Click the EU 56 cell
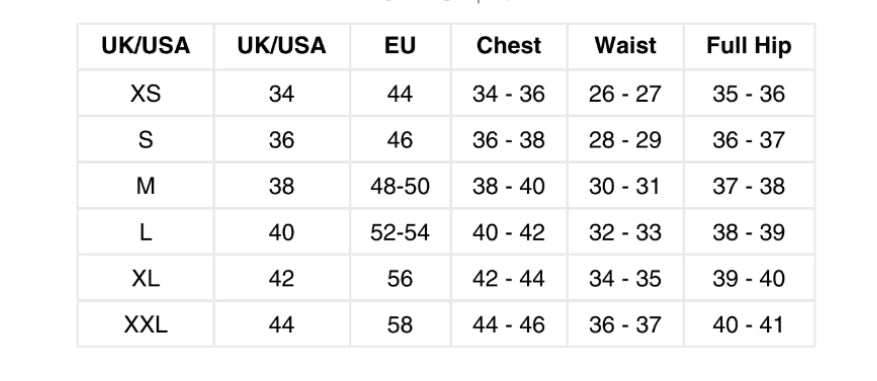The height and width of the screenshot is (381, 877). (x=400, y=278)
